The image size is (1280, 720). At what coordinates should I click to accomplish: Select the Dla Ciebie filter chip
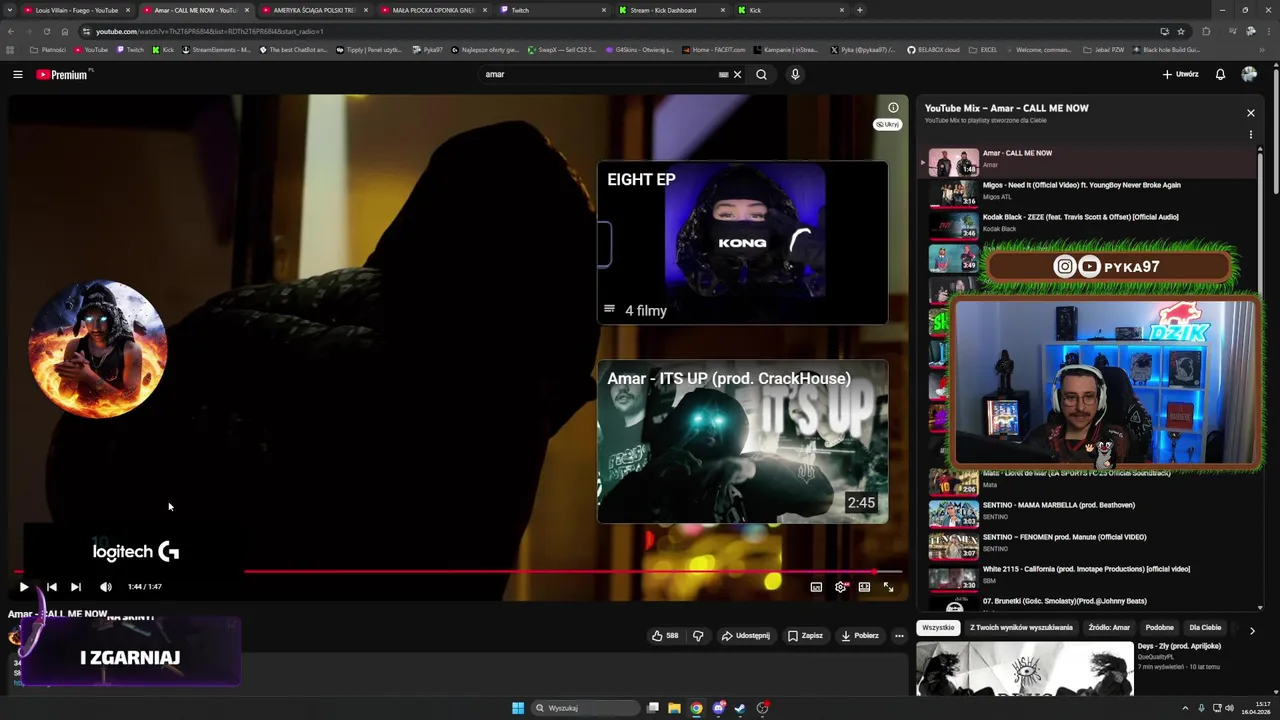point(1205,627)
